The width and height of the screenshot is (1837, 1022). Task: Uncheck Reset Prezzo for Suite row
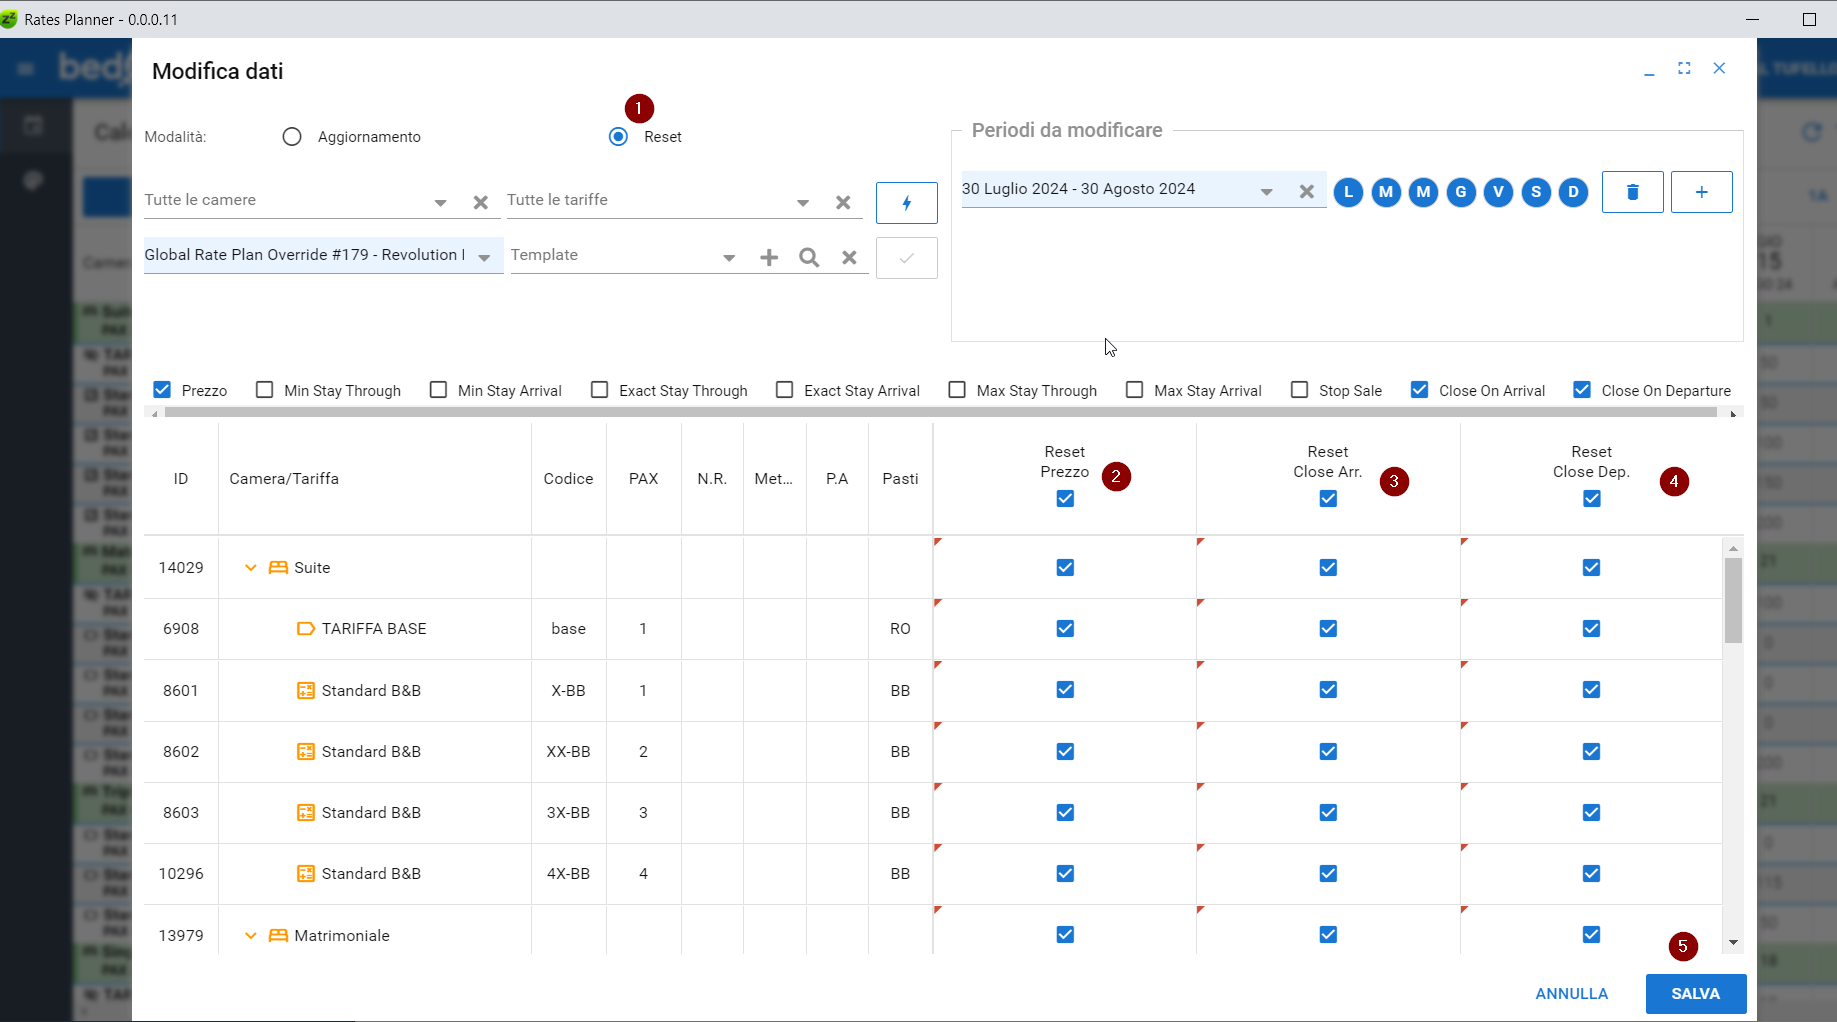(1065, 568)
